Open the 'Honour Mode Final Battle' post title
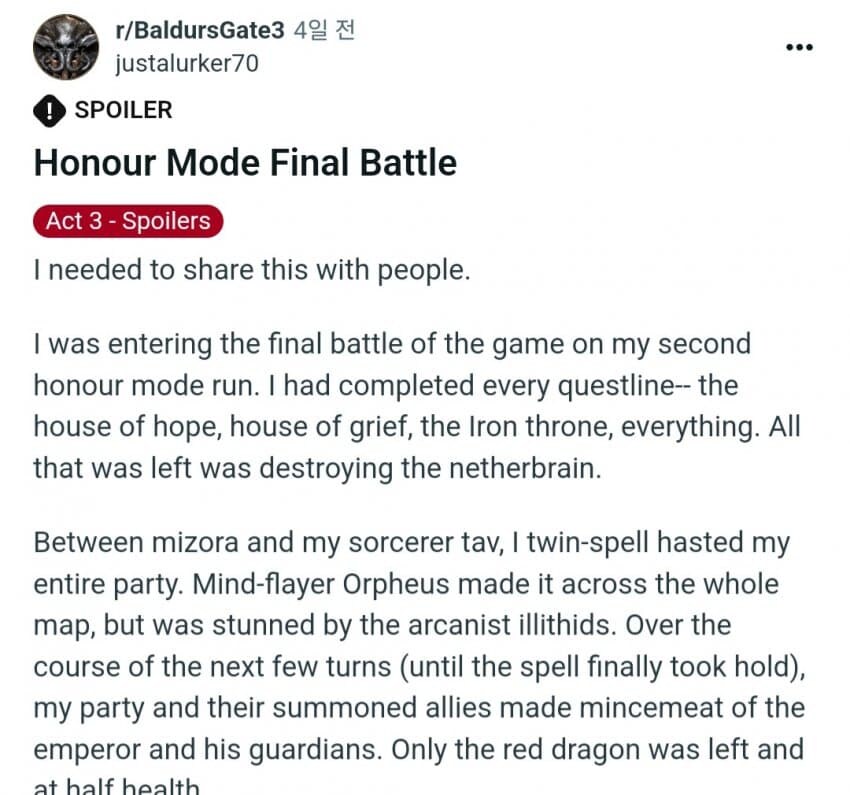 [x=246, y=163]
